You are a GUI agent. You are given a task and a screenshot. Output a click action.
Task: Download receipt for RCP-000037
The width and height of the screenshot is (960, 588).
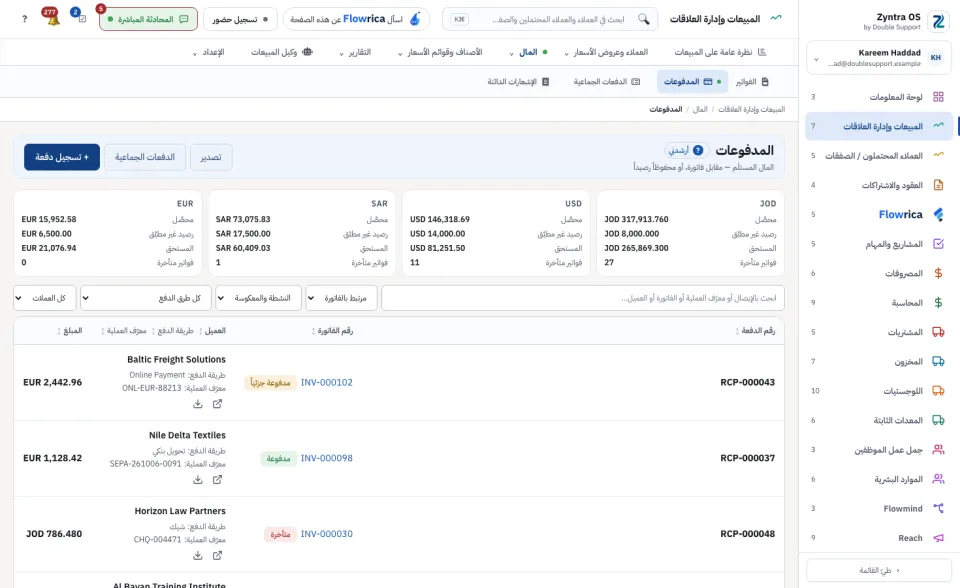tap(198, 480)
